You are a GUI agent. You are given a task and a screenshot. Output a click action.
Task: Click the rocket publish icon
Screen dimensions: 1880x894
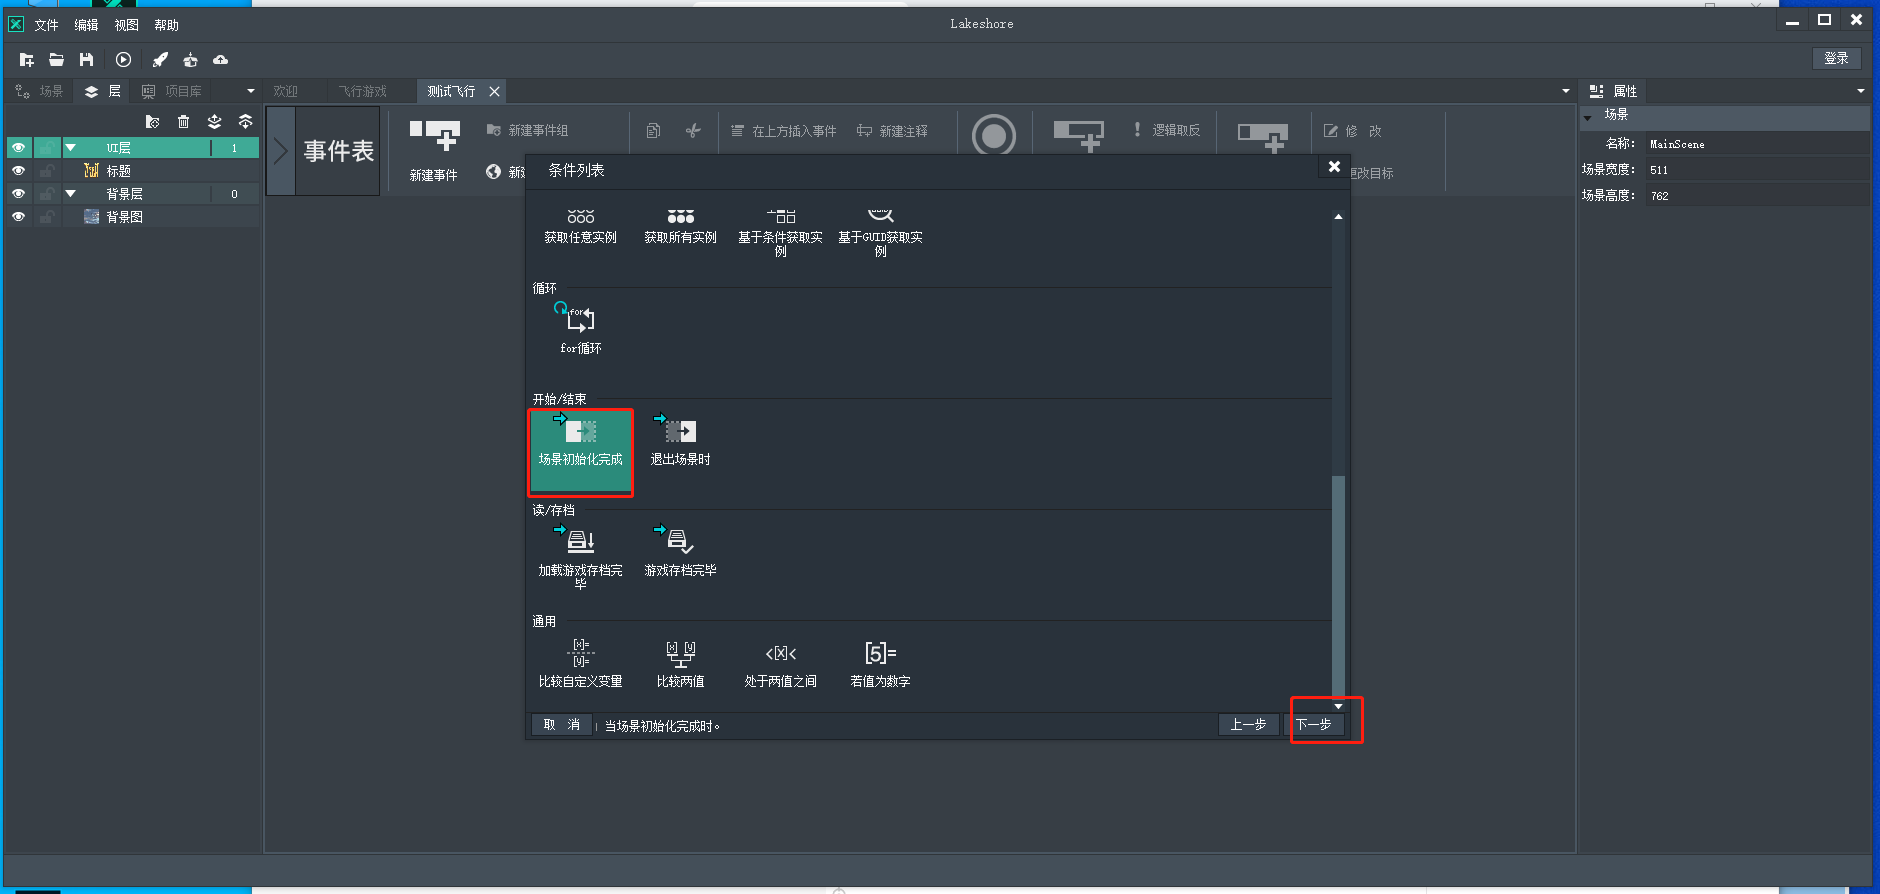coord(160,60)
